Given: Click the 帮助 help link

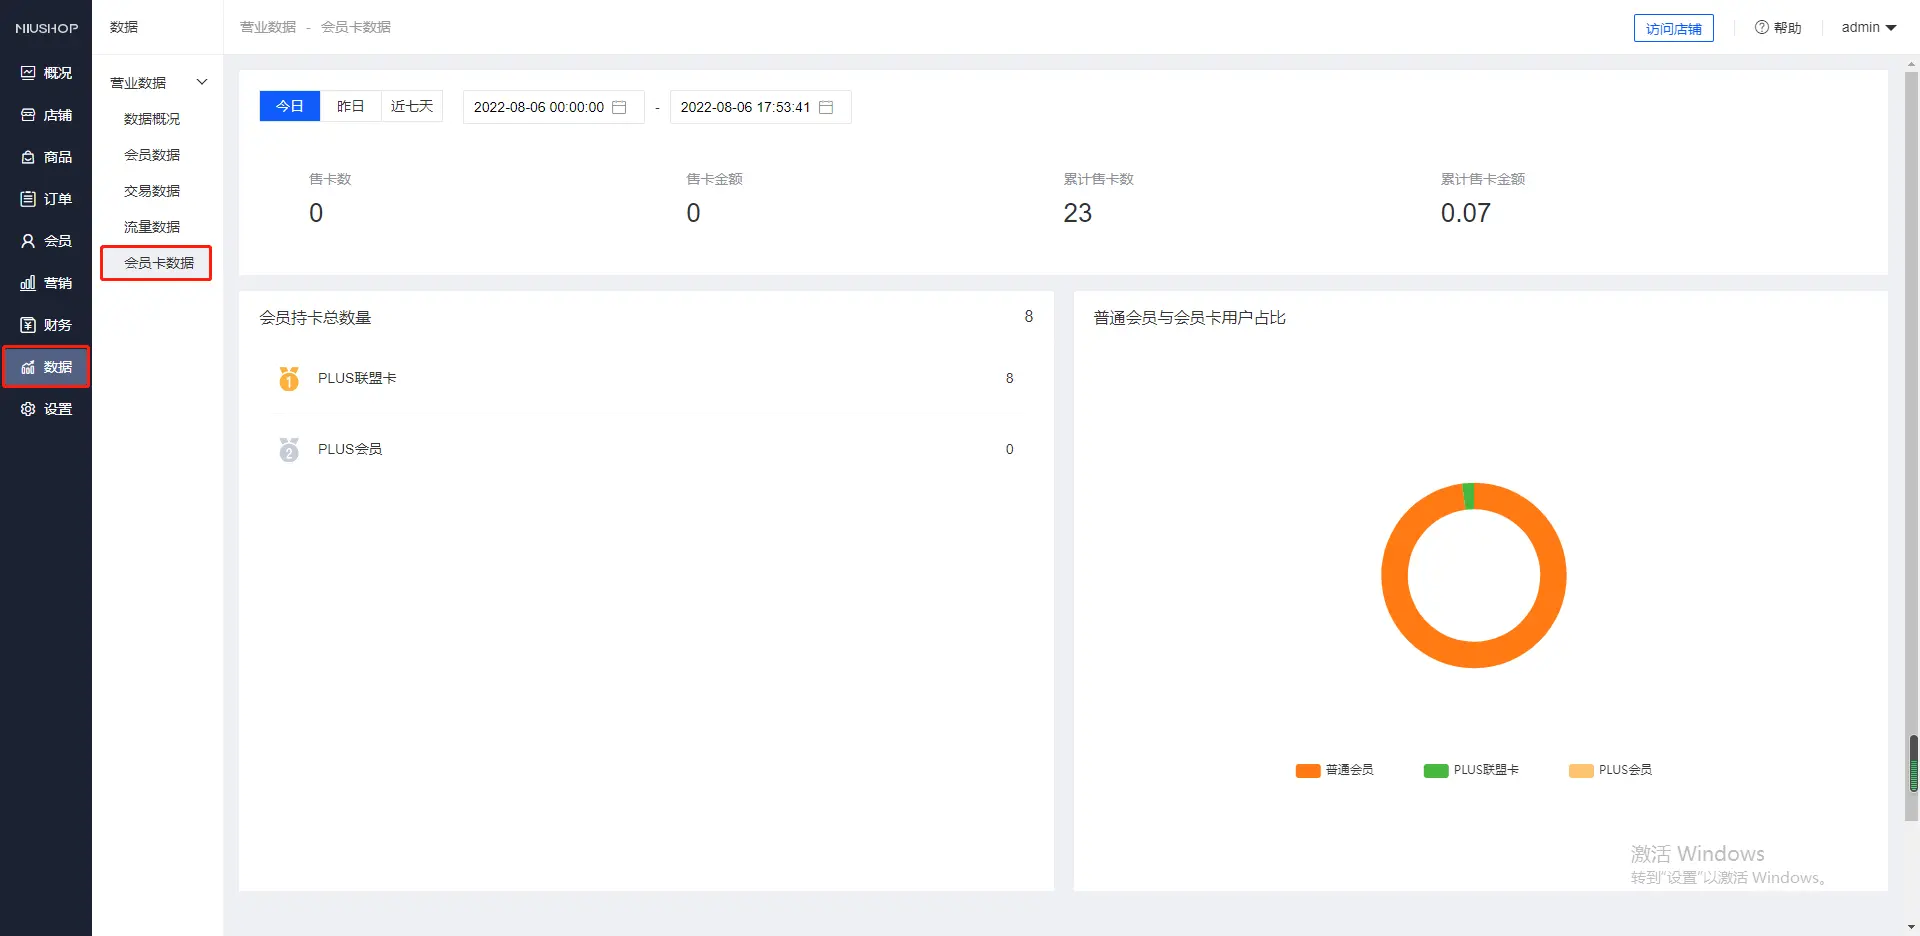Looking at the screenshot, I should (1778, 28).
